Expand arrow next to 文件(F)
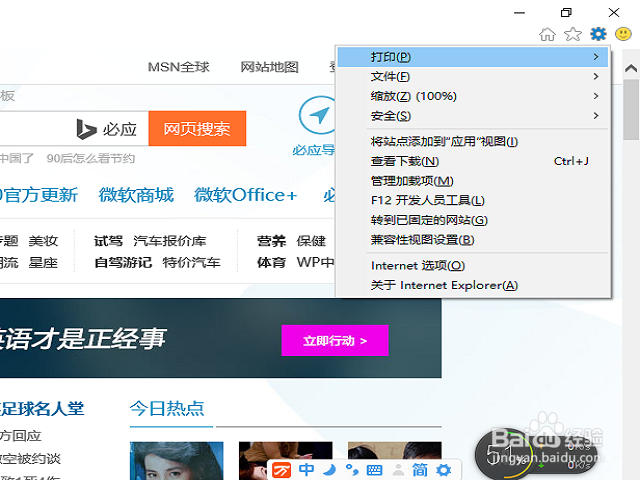The height and width of the screenshot is (480, 640). coord(596,76)
